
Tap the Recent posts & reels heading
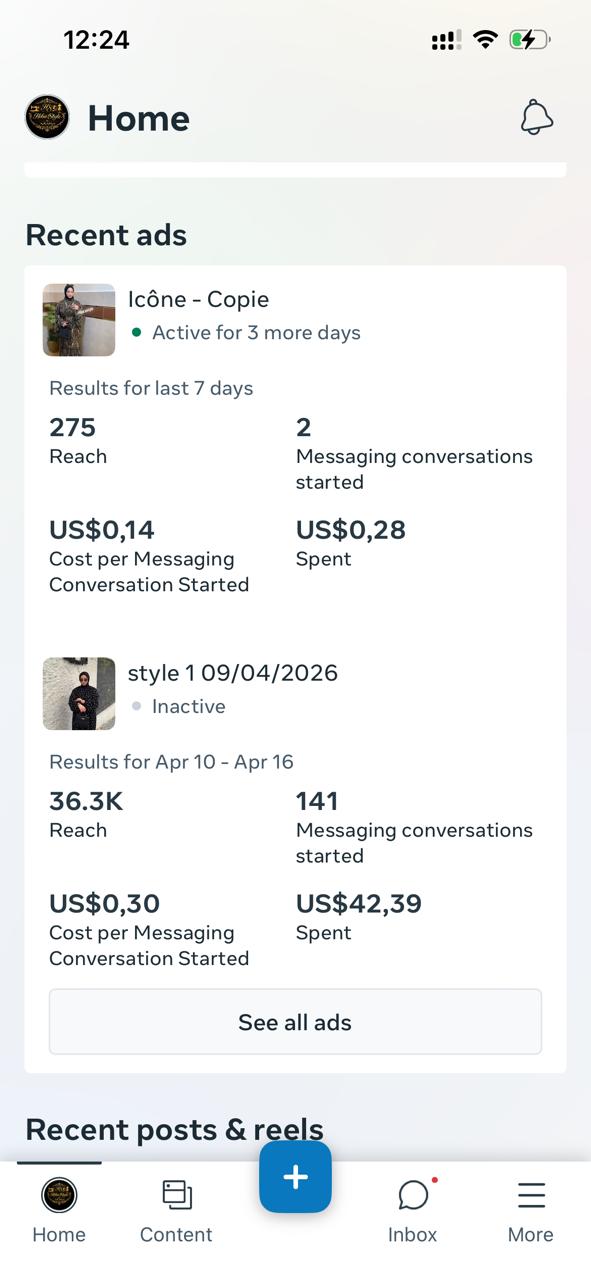(x=174, y=1129)
